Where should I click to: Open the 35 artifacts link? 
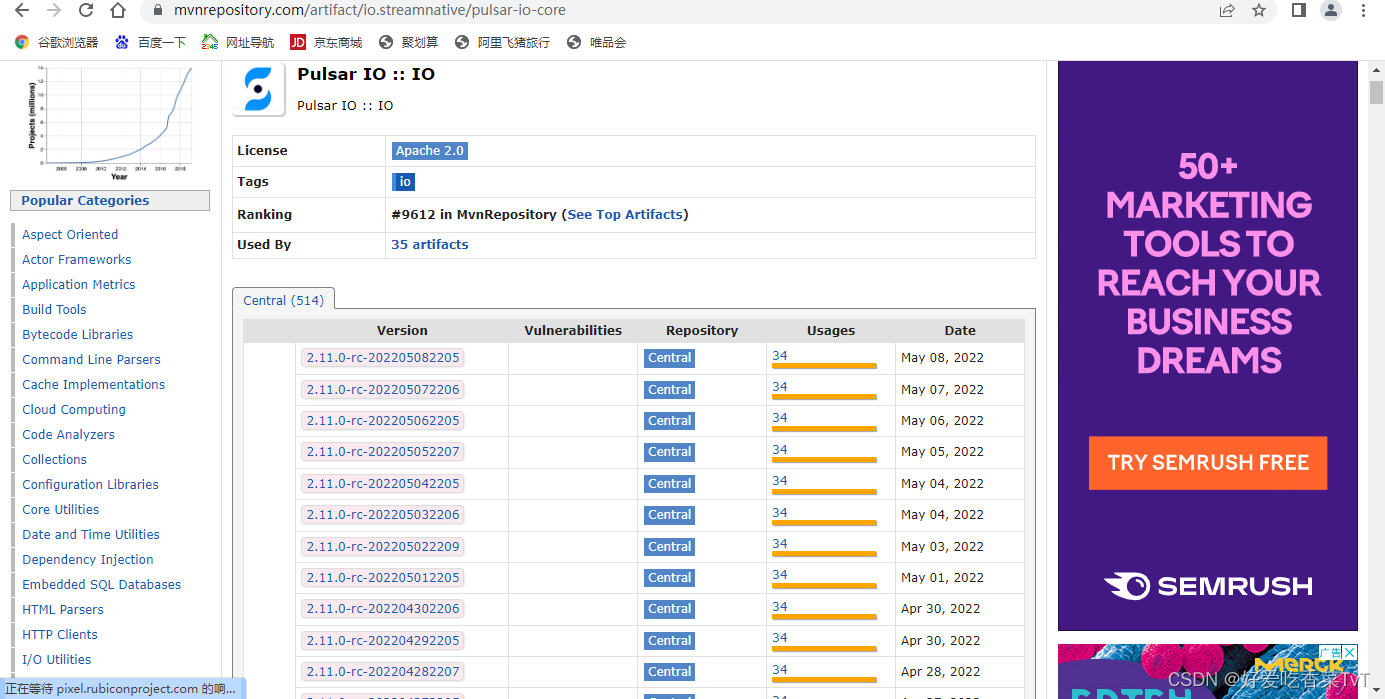[430, 244]
